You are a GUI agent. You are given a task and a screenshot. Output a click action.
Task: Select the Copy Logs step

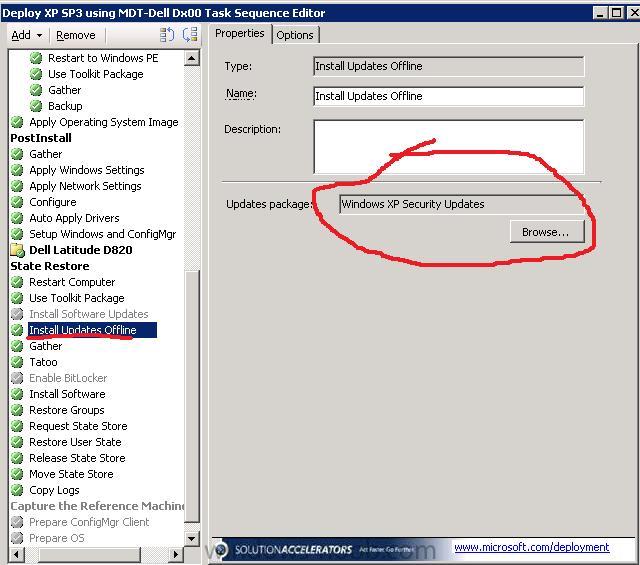click(54, 490)
